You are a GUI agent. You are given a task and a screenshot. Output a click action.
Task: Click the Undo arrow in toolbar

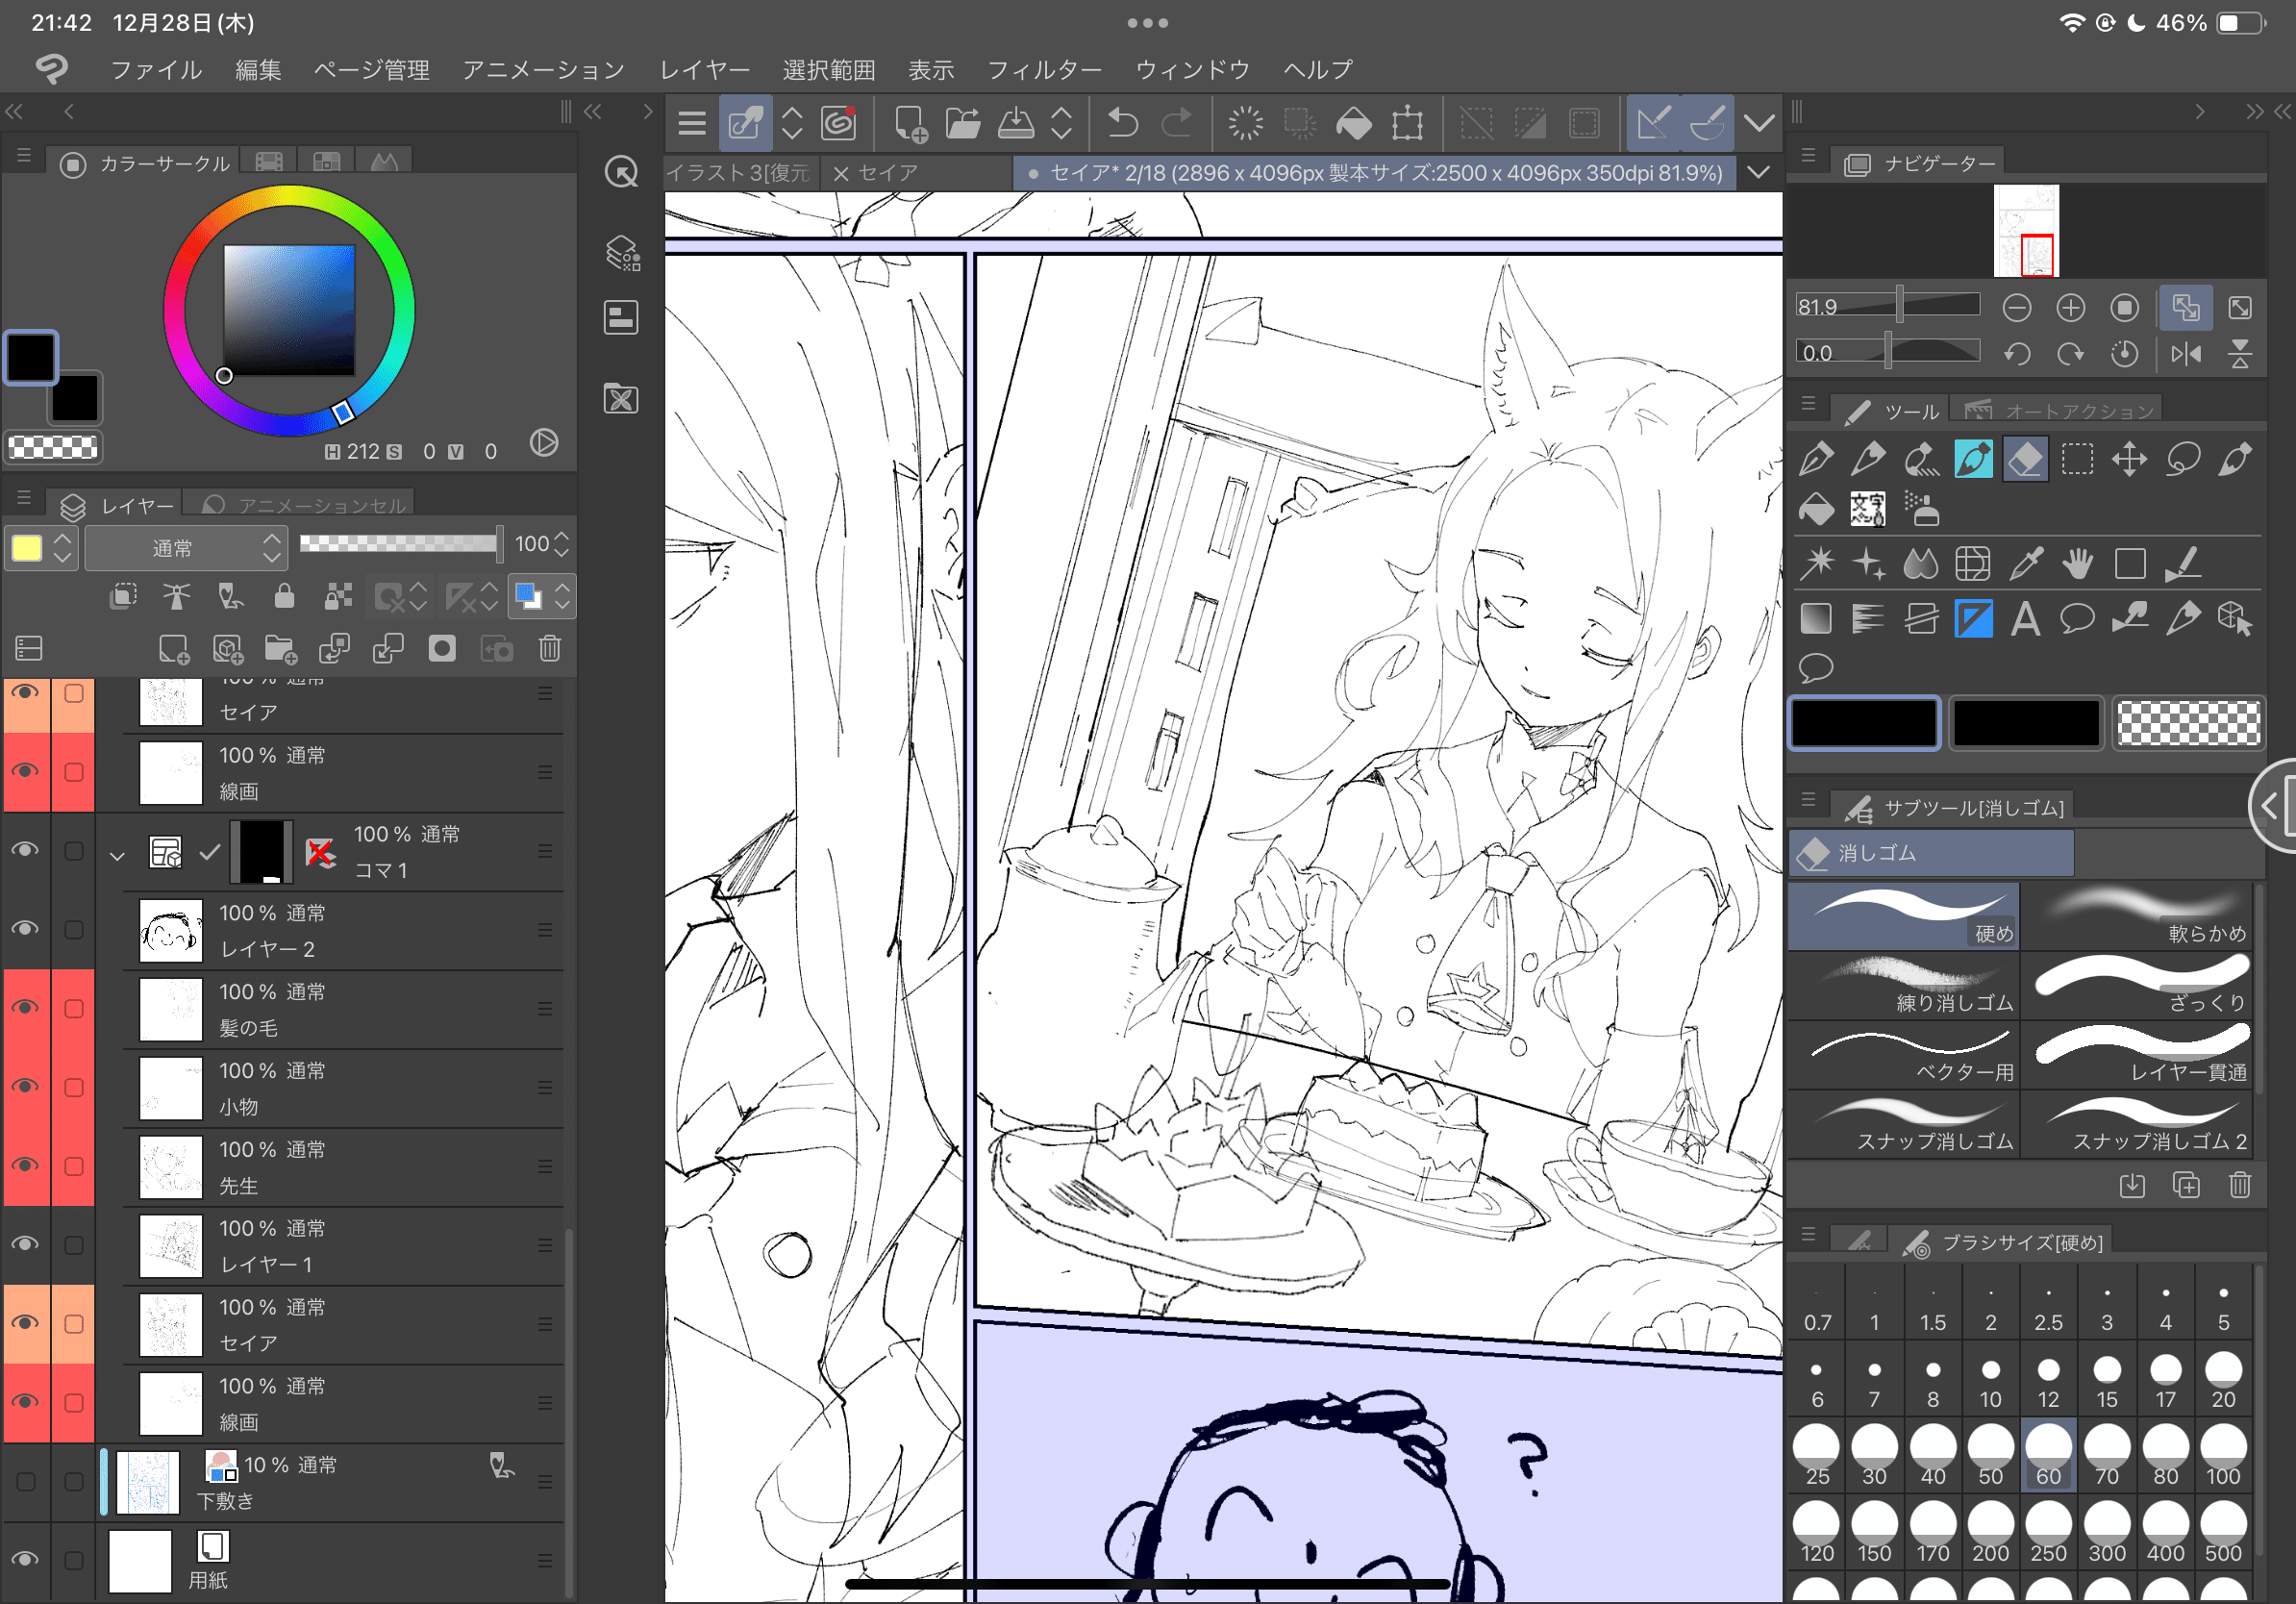pyautogui.click(x=1123, y=124)
